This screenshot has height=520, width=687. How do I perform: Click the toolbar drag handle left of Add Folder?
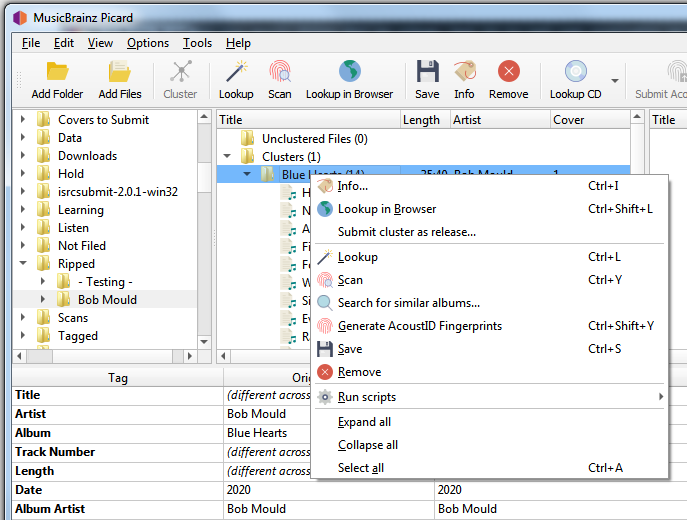coord(19,80)
